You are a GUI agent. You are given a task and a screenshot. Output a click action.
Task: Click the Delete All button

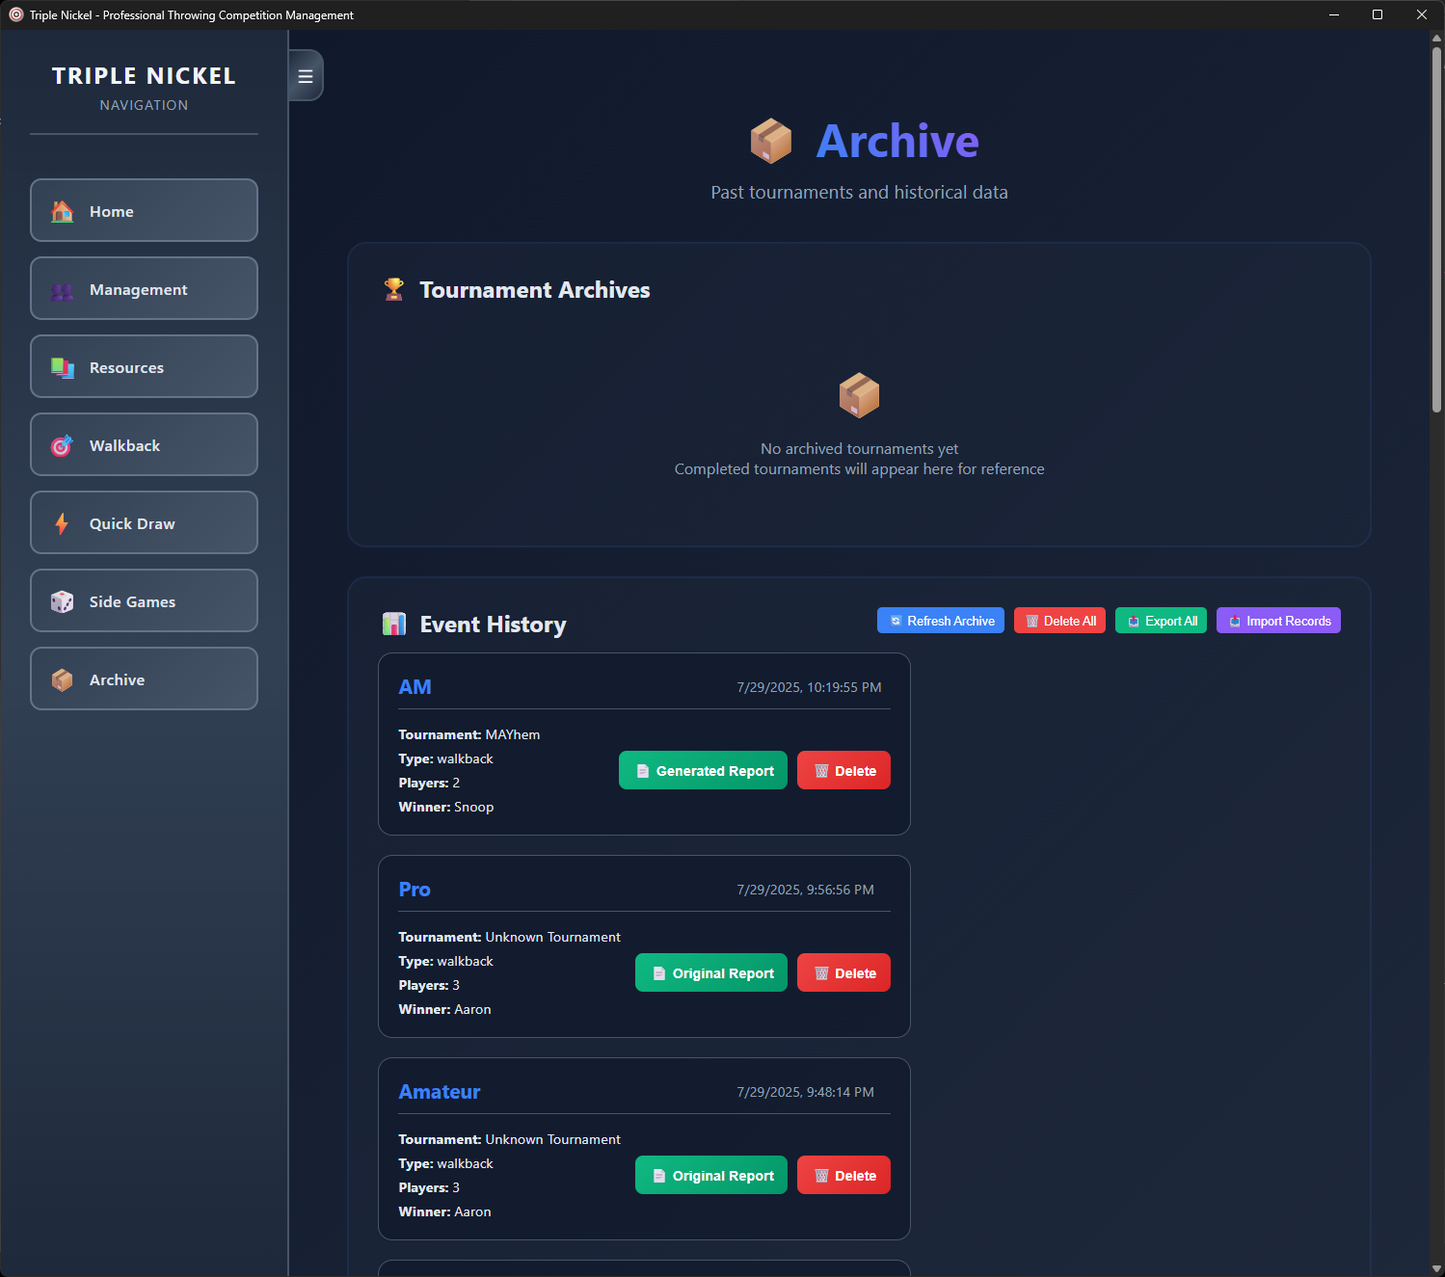coord(1059,621)
